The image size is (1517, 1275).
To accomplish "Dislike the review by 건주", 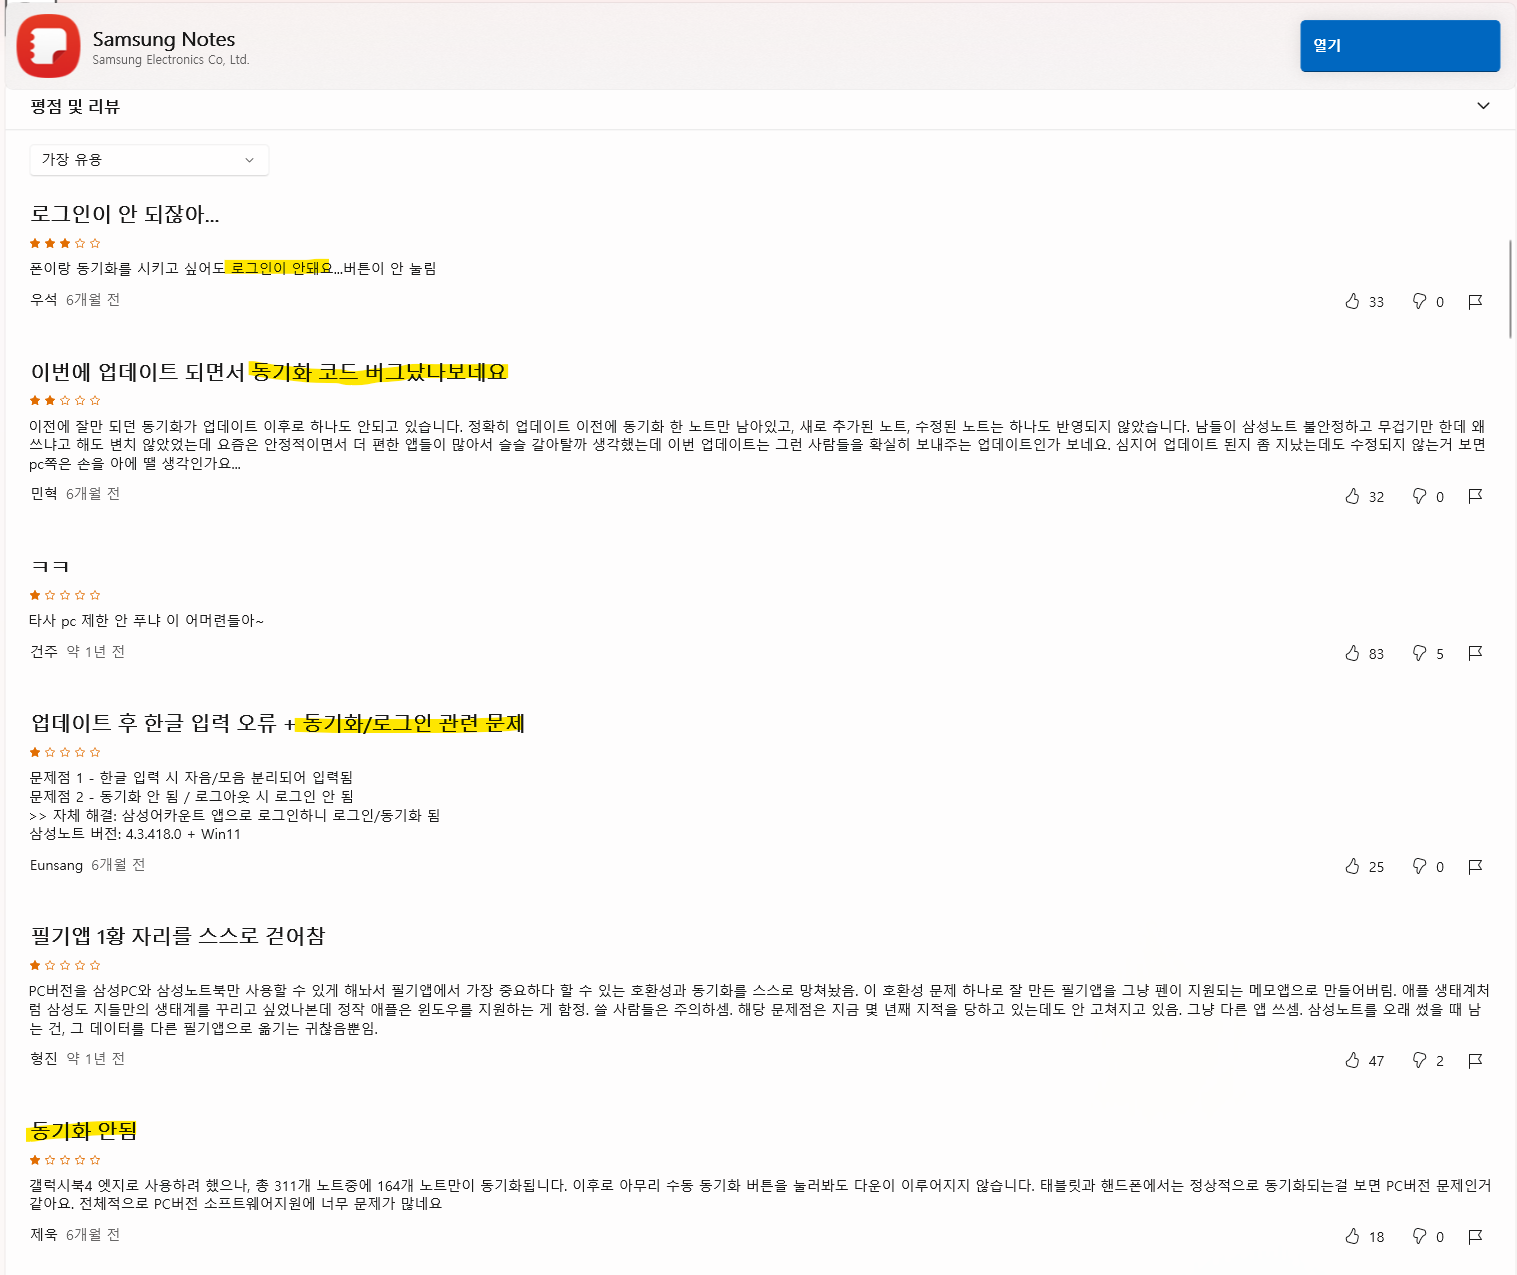I will tap(1419, 653).
